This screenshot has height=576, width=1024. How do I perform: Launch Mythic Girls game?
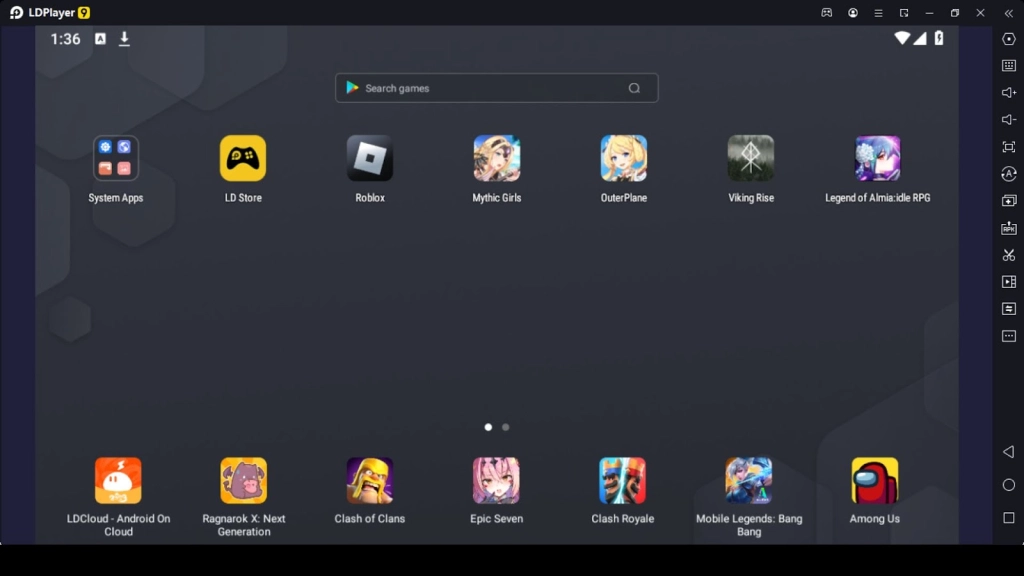pos(496,158)
